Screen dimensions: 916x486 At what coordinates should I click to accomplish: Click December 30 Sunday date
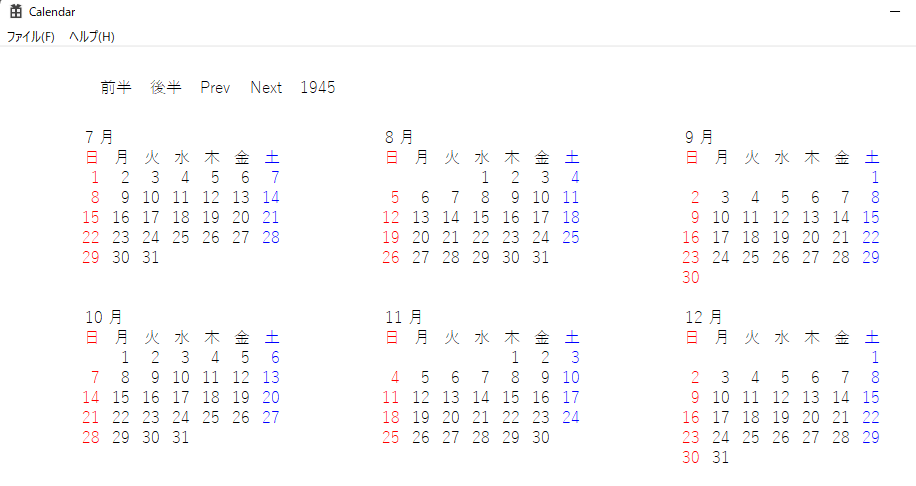[x=691, y=457]
